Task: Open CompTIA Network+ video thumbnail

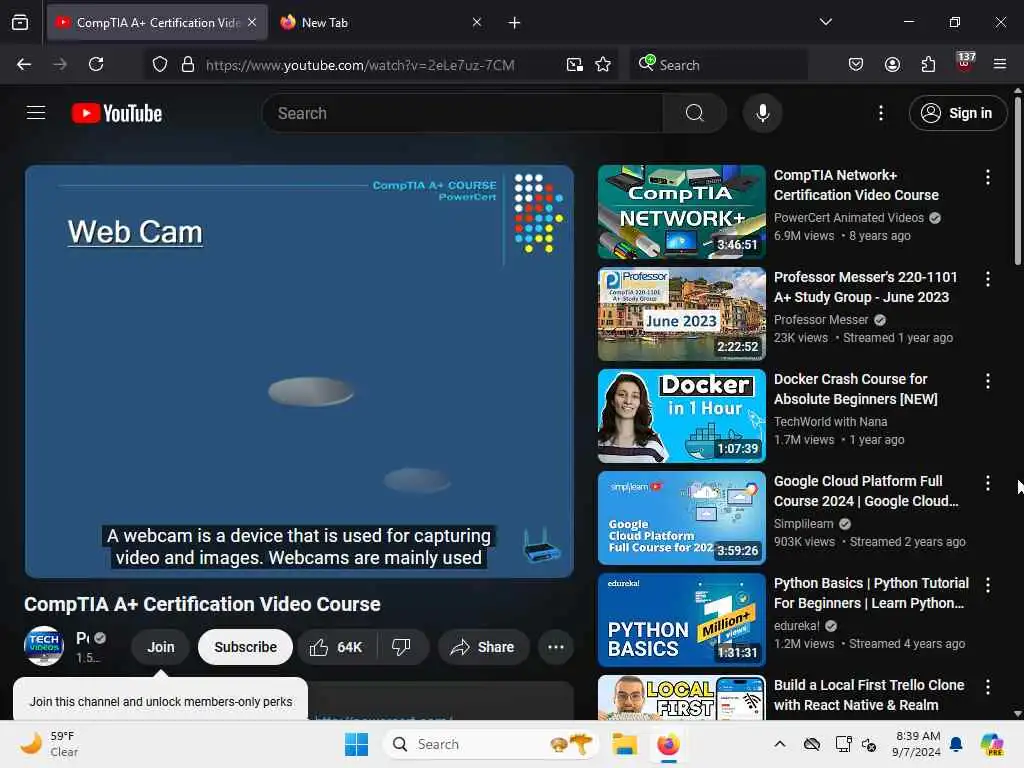Action: 681,212
